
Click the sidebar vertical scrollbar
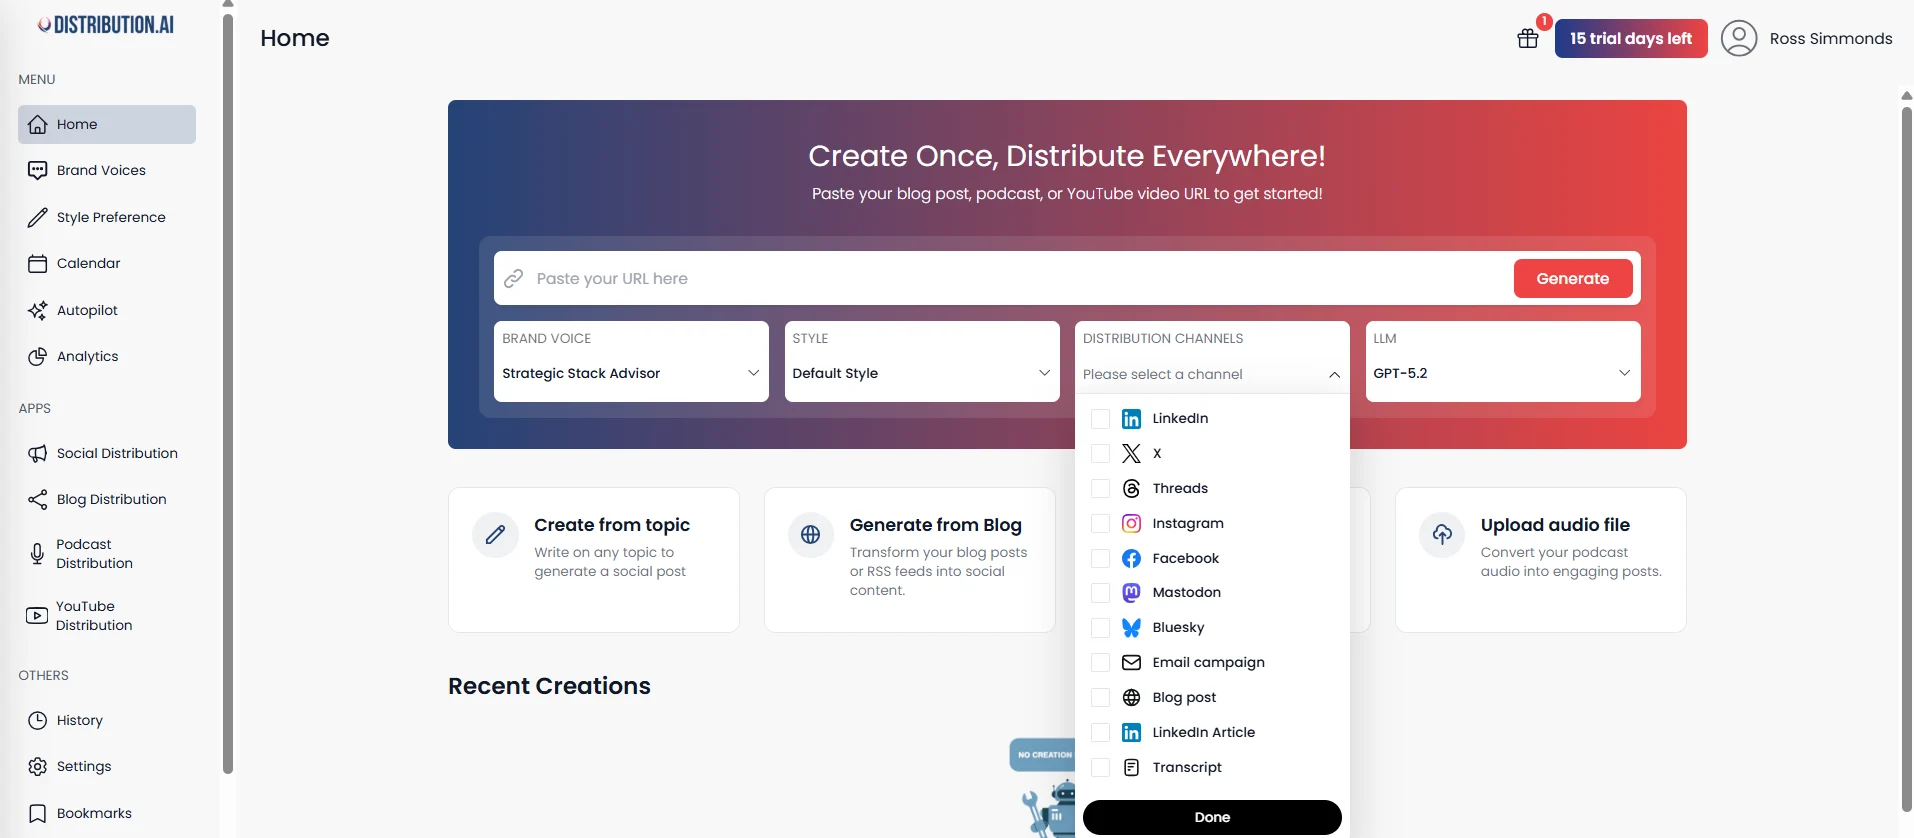click(228, 393)
